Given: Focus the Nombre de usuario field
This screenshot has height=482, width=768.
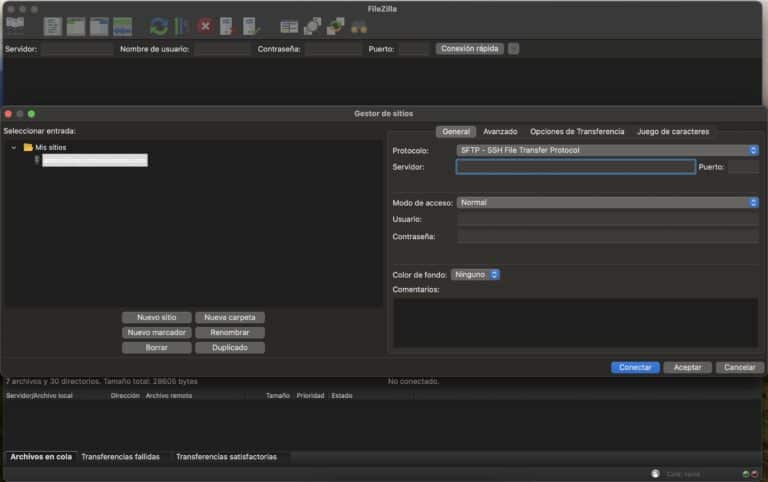Looking at the screenshot, I should click(x=221, y=49).
